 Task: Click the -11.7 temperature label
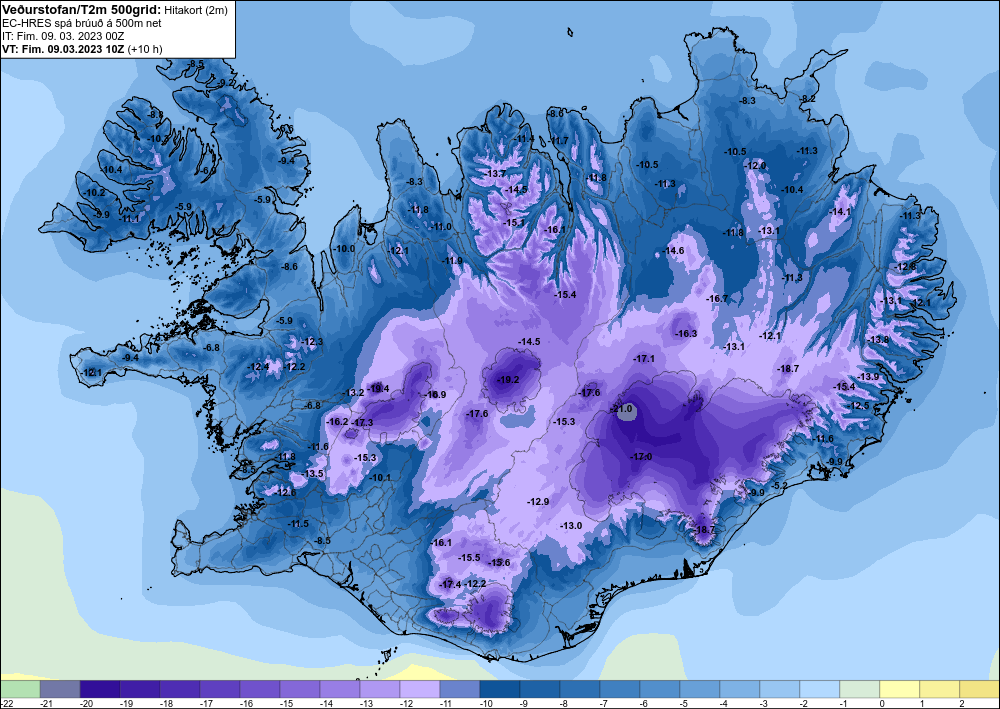pos(558,140)
